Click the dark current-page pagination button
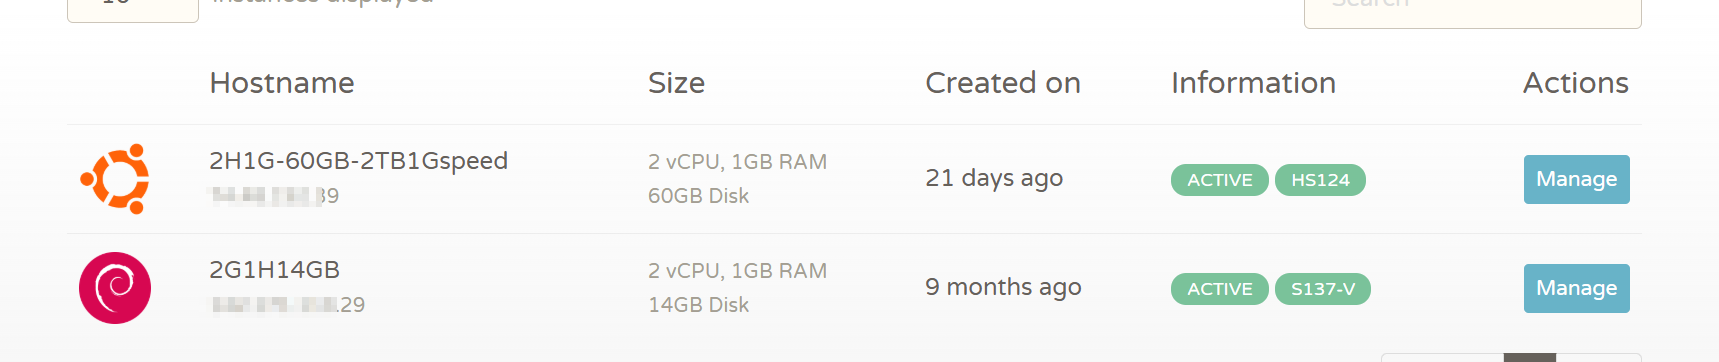 [1530, 357]
